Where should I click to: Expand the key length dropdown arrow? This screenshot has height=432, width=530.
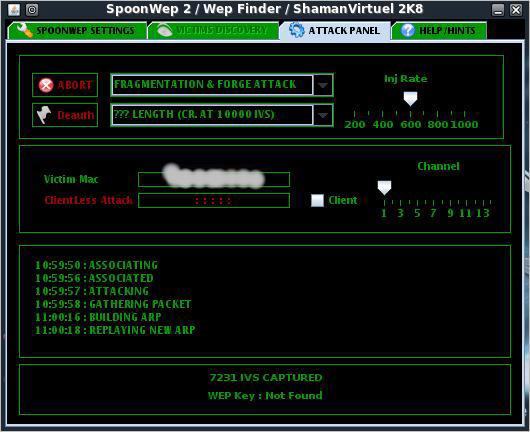[x=323, y=115]
